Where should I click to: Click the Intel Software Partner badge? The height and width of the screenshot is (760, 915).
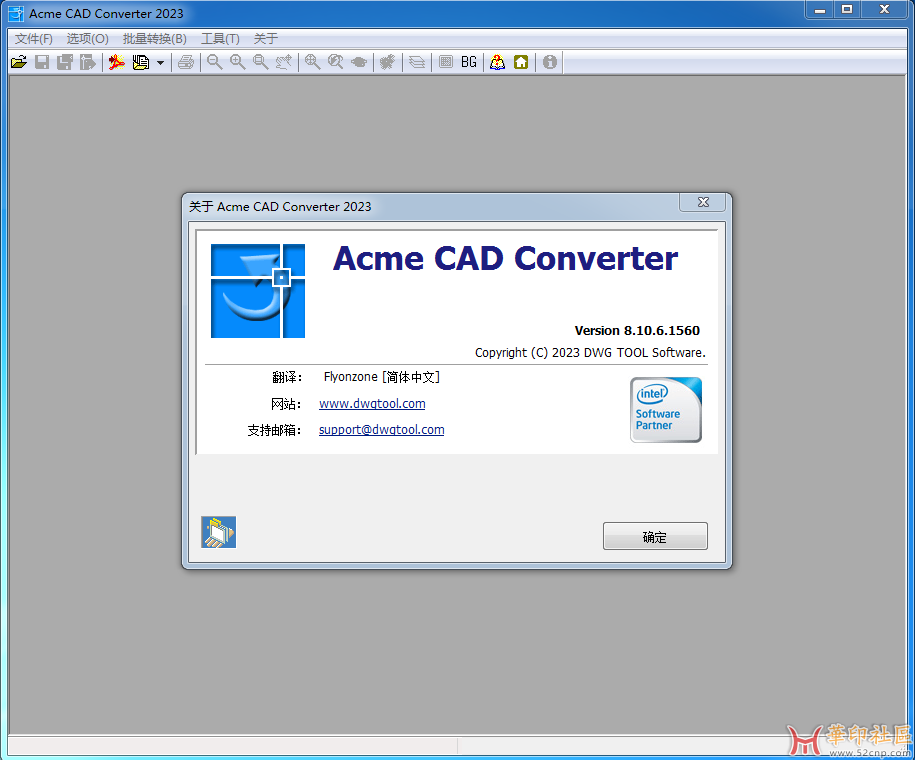(666, 410)
